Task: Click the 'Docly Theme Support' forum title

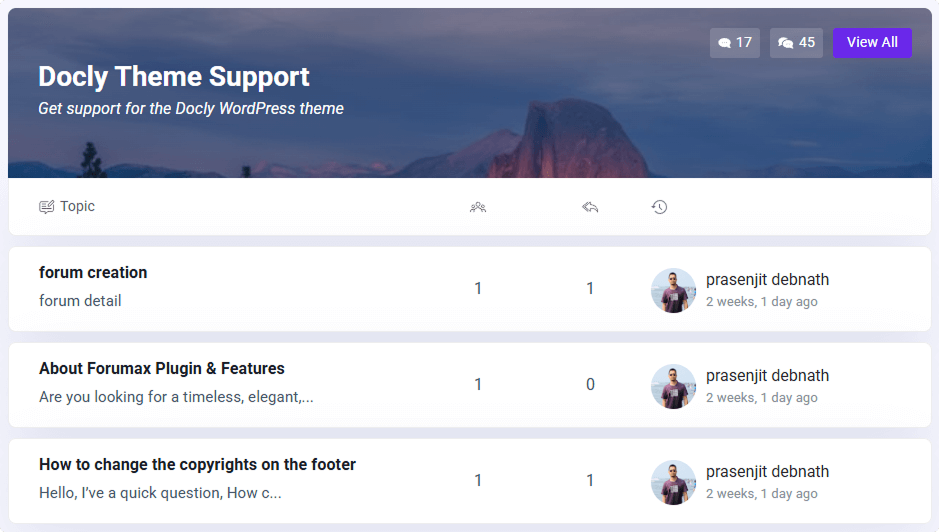Action: [x=174, y=76]
